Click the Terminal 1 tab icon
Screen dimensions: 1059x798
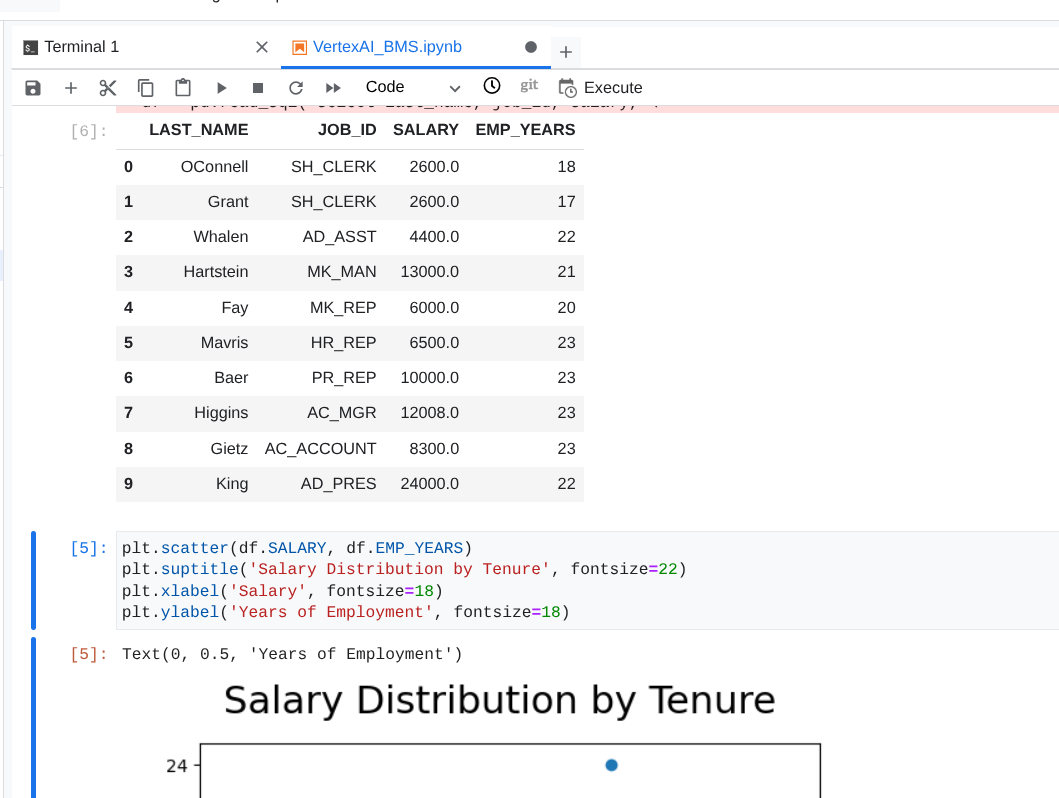coord(30,47)
